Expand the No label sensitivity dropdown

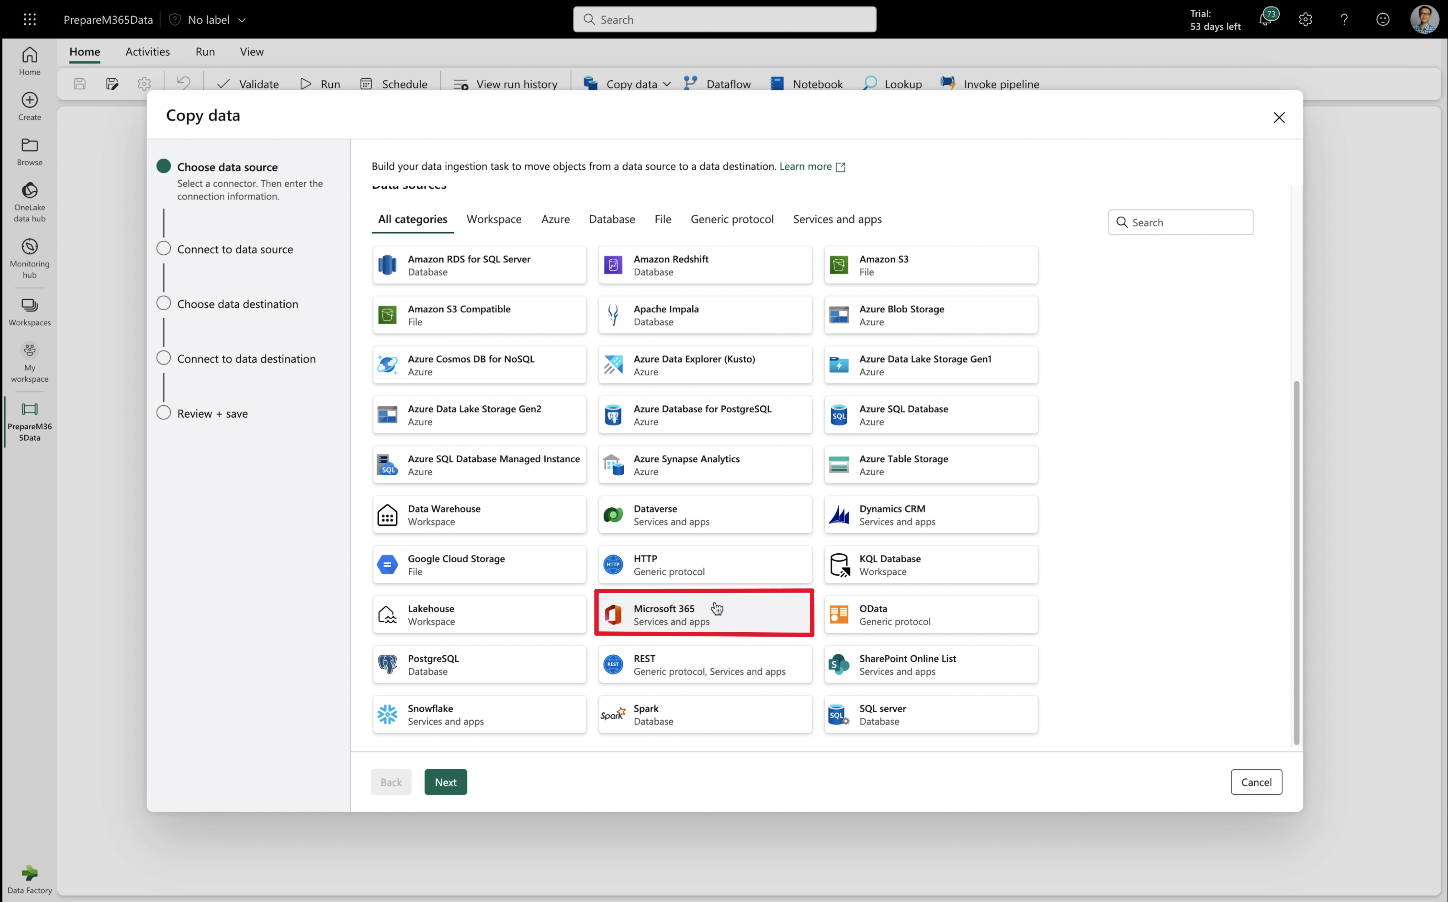pyautogui.click(x=208, y=19)
